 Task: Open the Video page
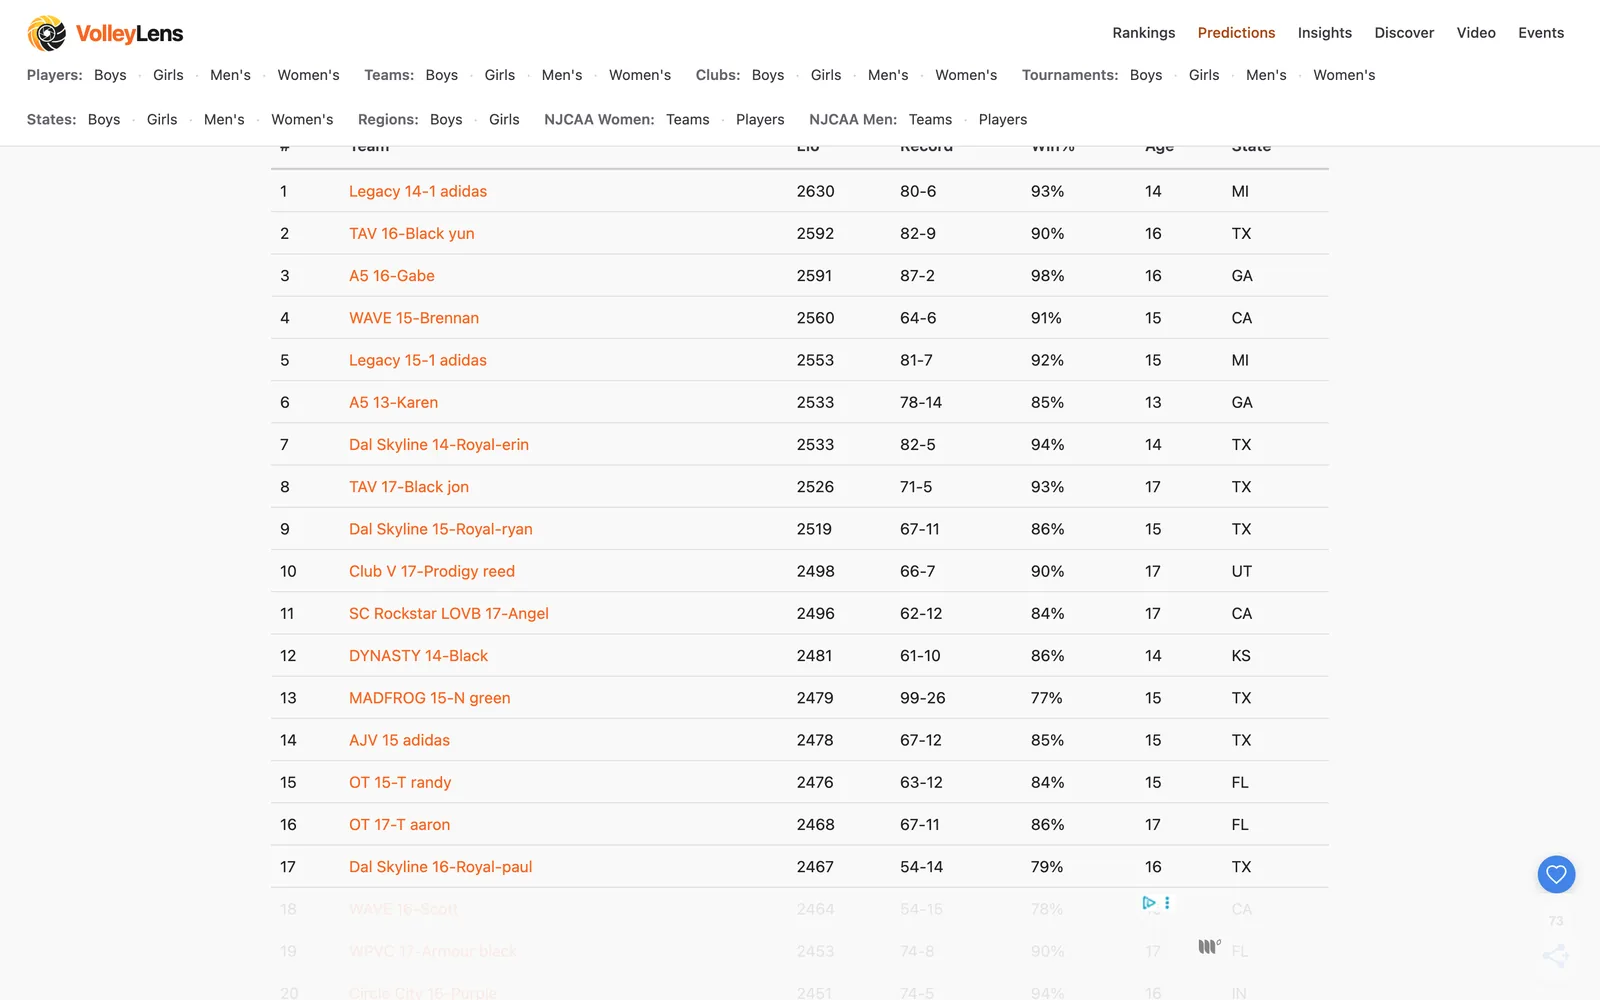click(1476, 33)
